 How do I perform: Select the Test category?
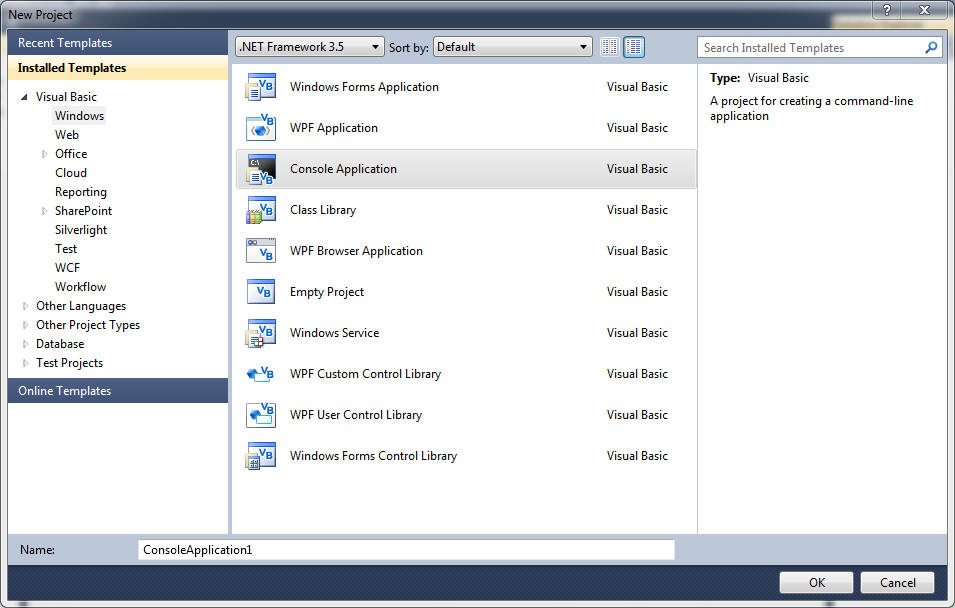click(66, 249)
